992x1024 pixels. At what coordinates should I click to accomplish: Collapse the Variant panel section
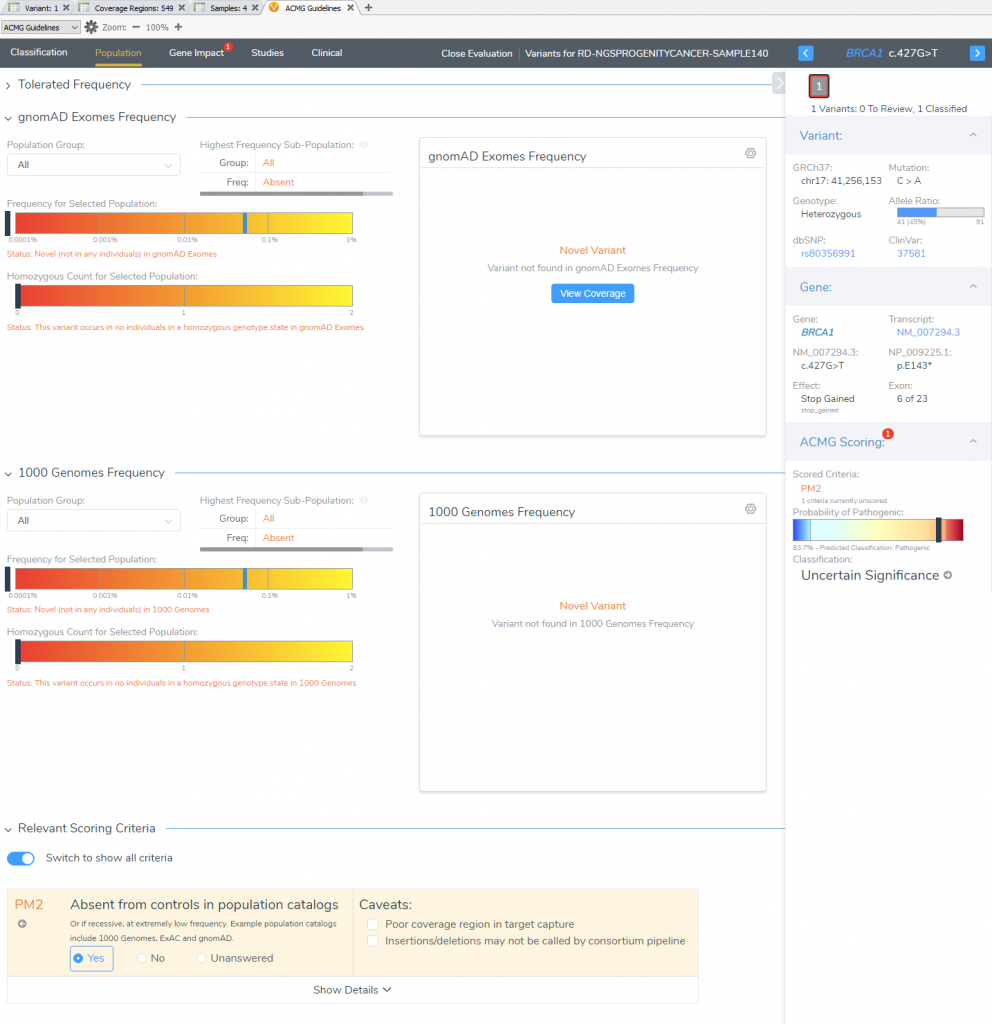click(974, 135)
